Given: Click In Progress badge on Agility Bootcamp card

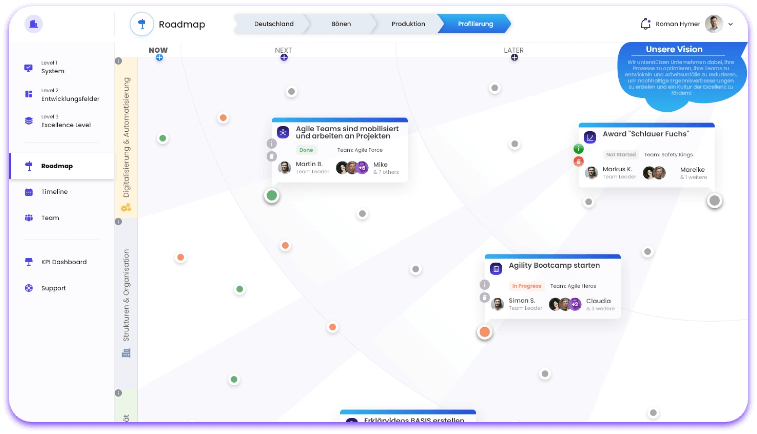Looking at the screenshot, I should 526,286.
